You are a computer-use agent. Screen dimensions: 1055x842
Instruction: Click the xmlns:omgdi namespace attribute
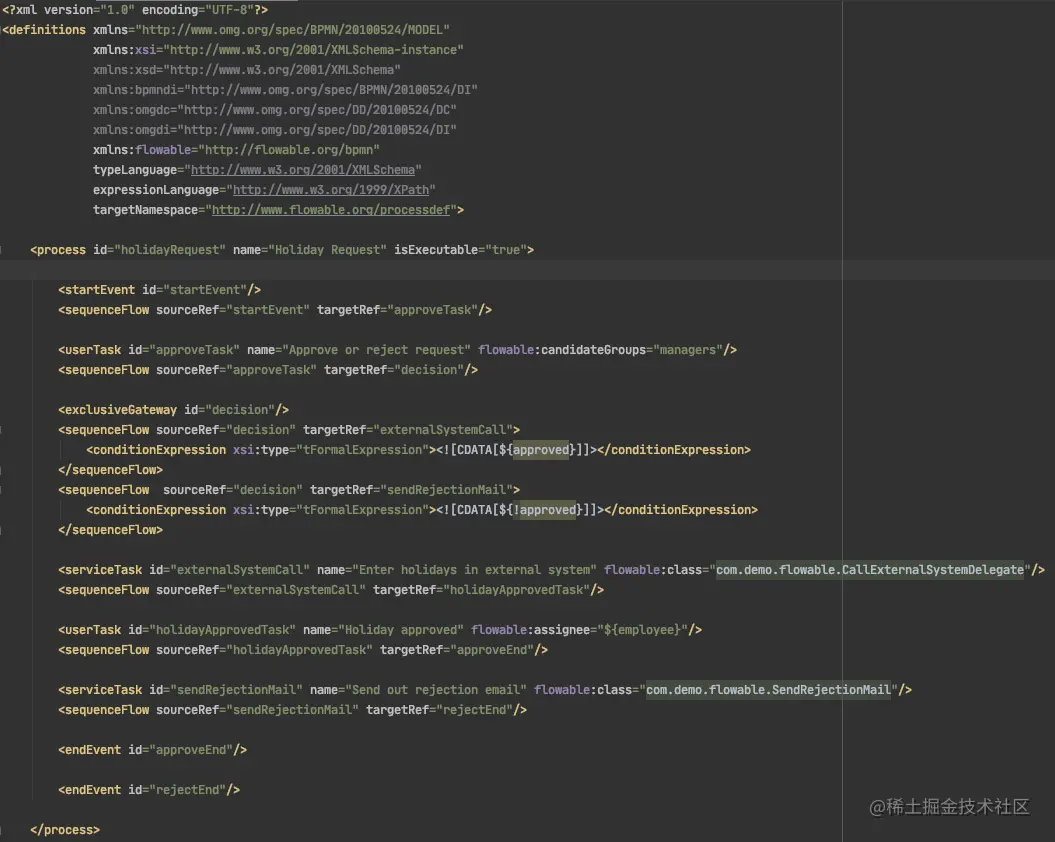[275, 130]
